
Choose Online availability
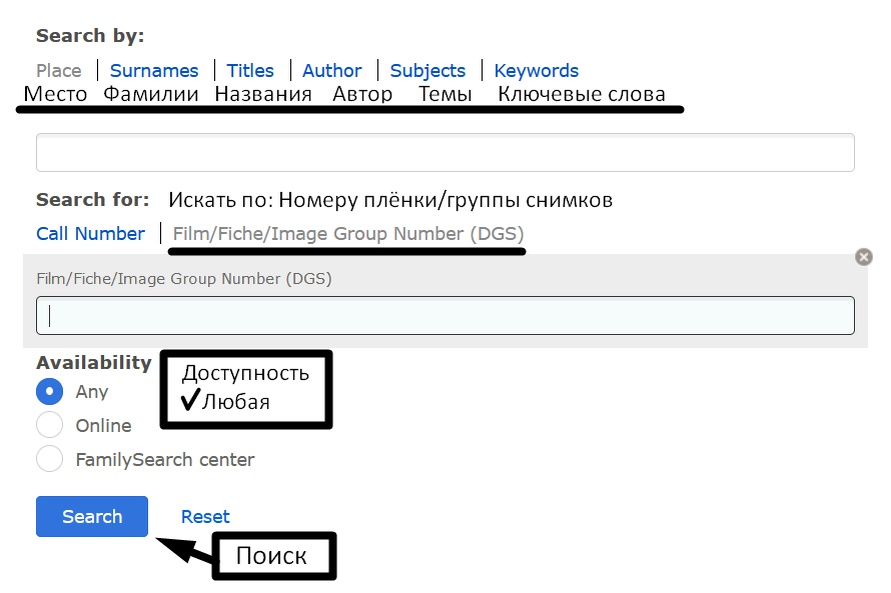[x=50, y=425]
